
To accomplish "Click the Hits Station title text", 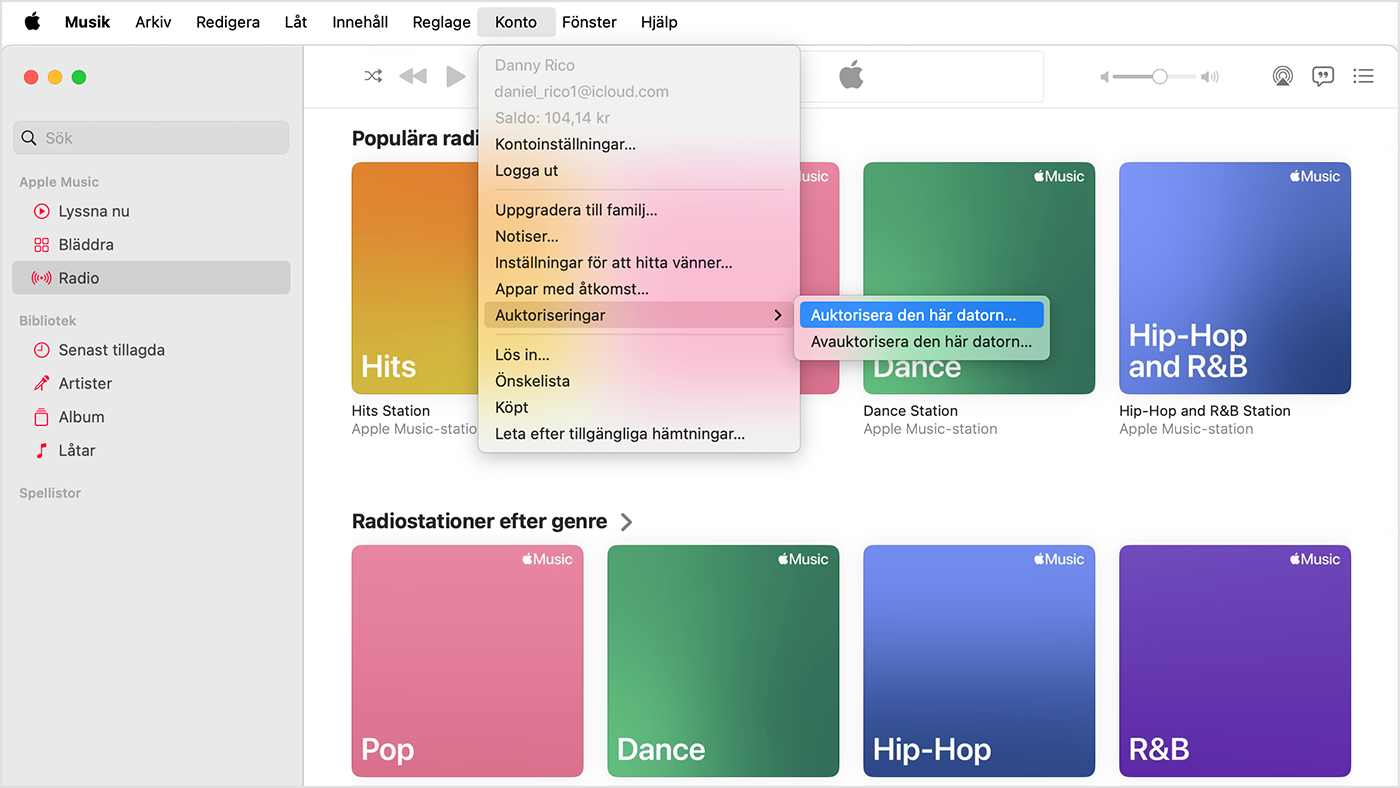I will point(391,411).
